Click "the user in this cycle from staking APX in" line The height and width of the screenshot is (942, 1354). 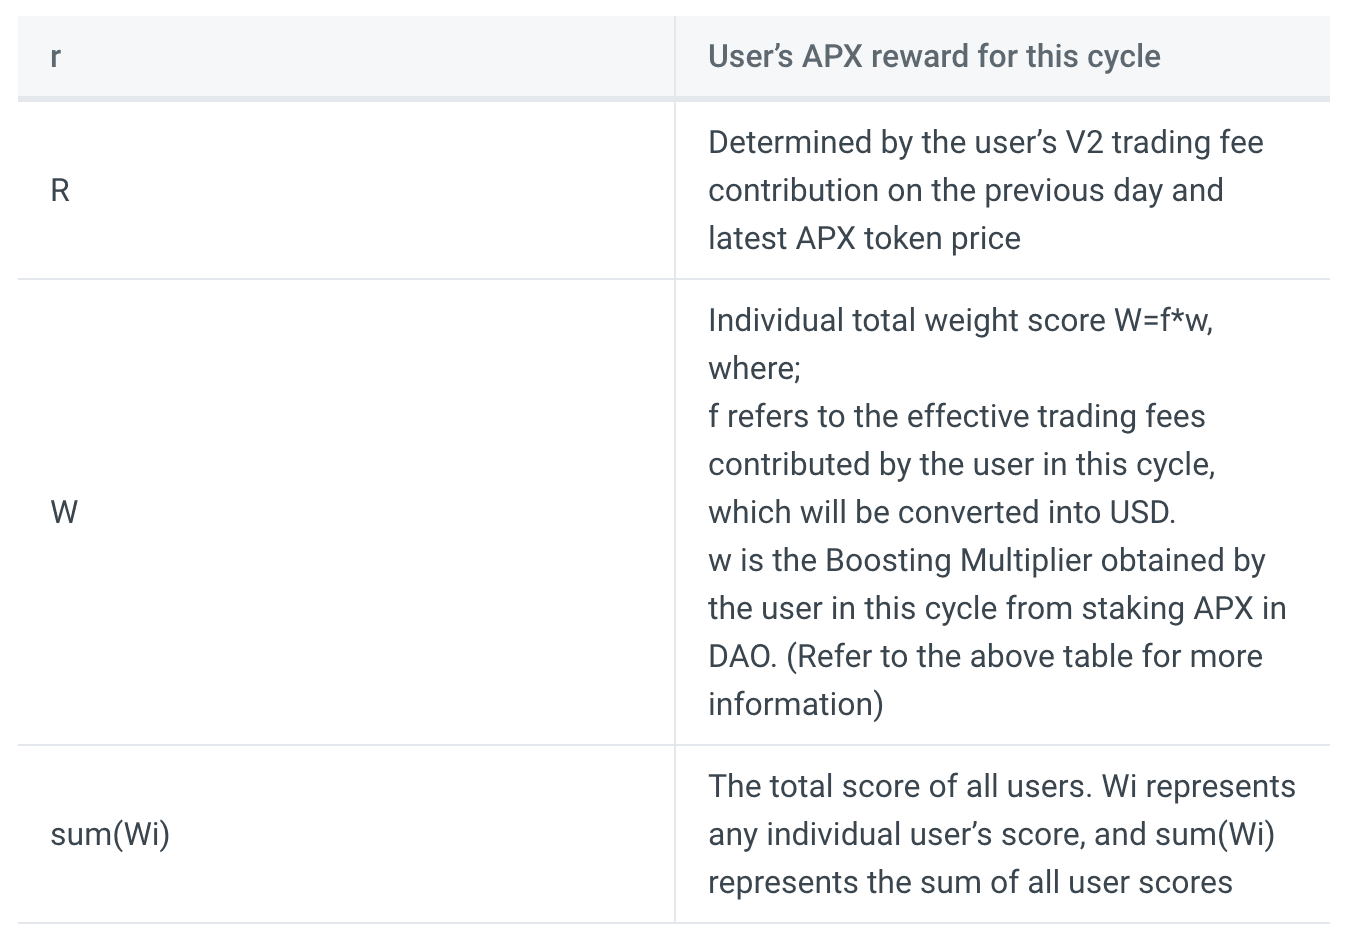click(x=997, y=608)
